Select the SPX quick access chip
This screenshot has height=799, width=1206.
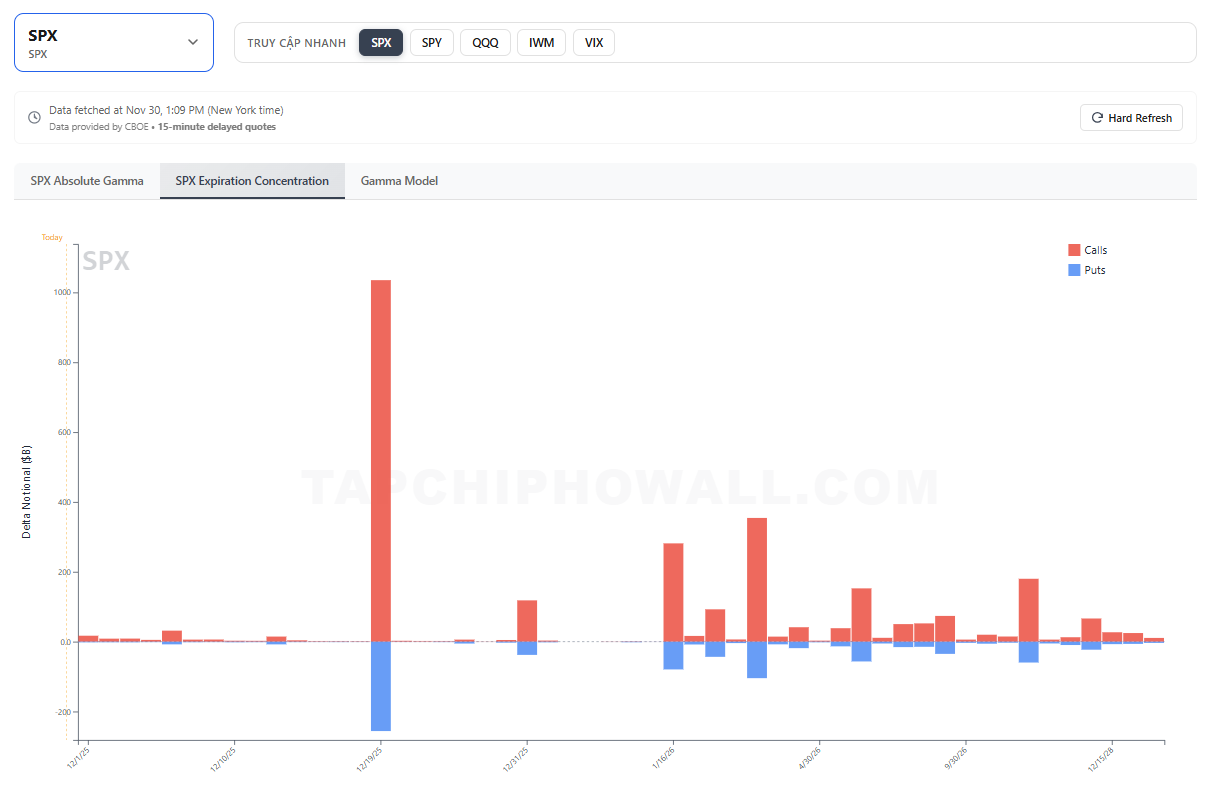coord(381,43)
